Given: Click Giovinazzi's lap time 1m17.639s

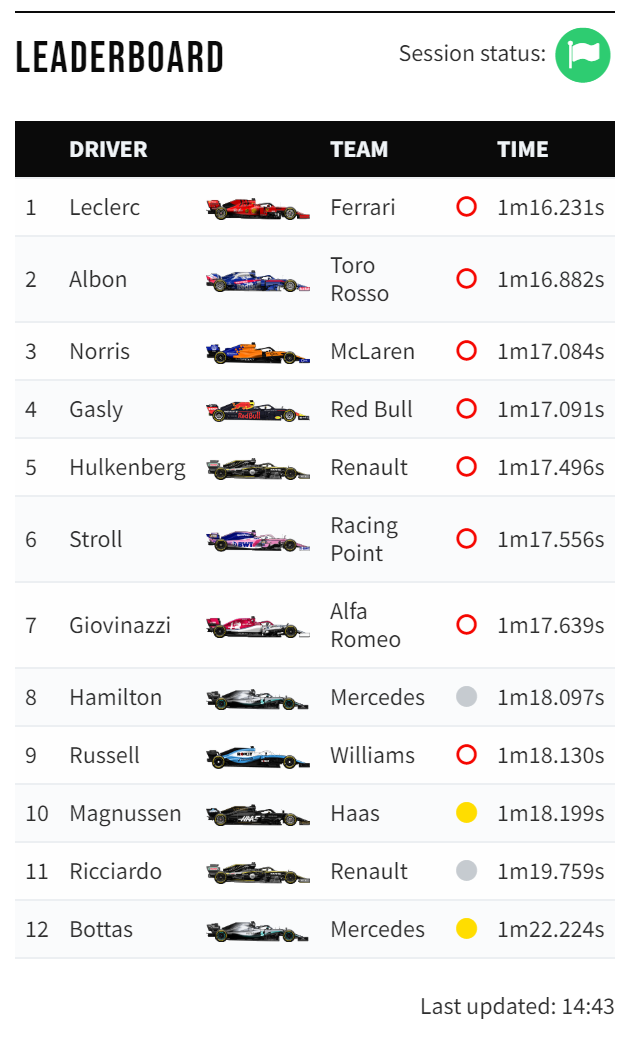Looking at the screenshot, I should pyautogui.click(x=551, y=626).
